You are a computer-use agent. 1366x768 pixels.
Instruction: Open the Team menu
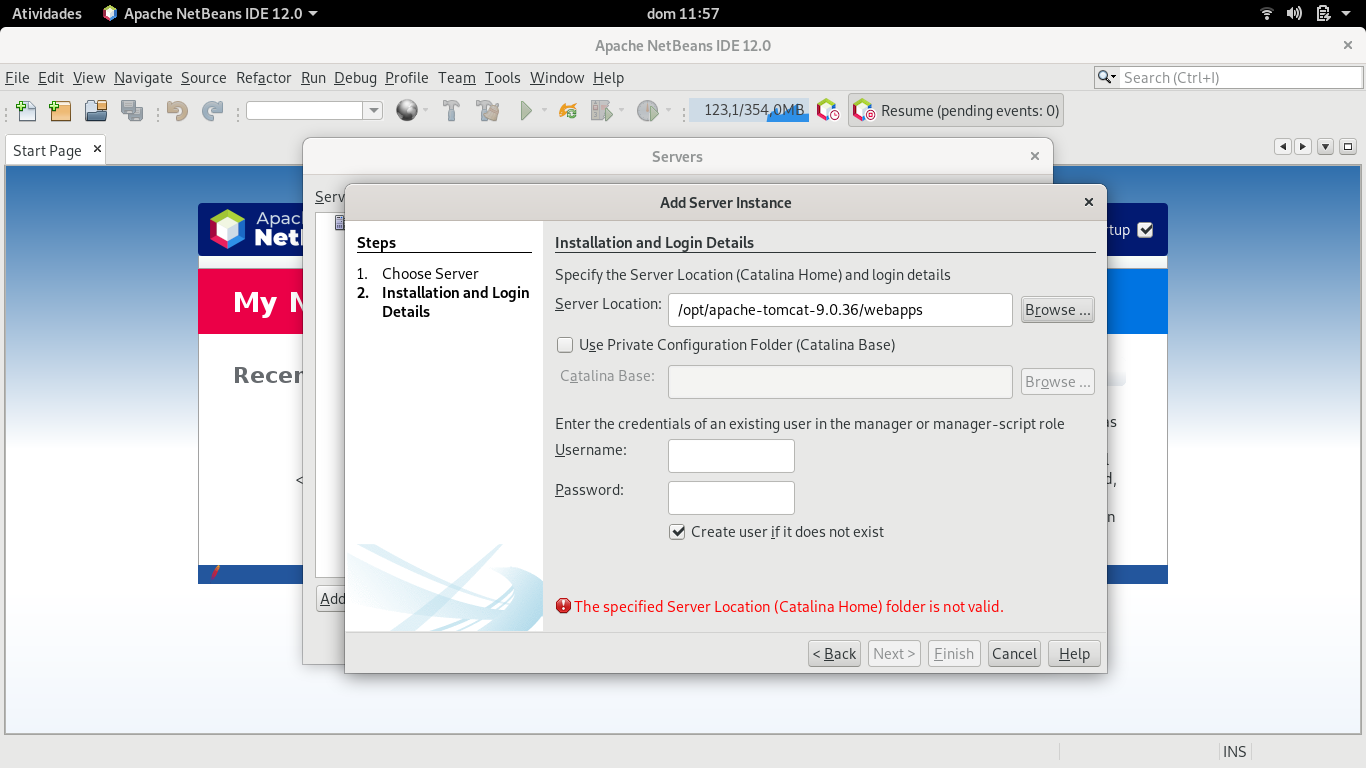pyautogui.click(x=457, y=78)
